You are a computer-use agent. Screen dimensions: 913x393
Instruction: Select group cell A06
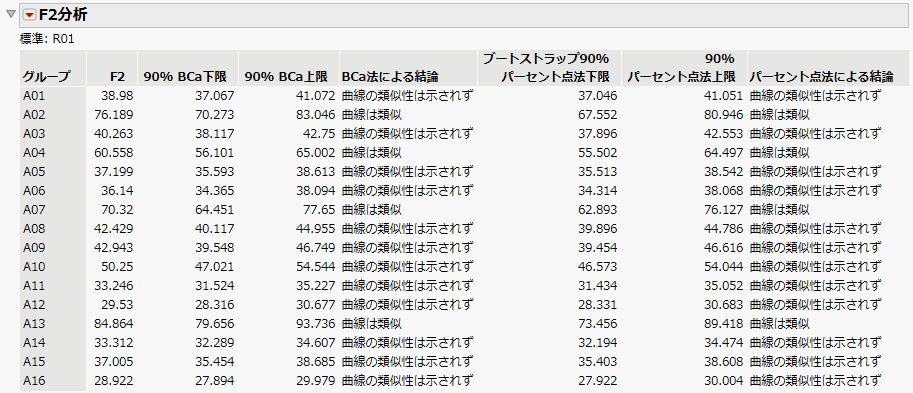click(34, 190)
